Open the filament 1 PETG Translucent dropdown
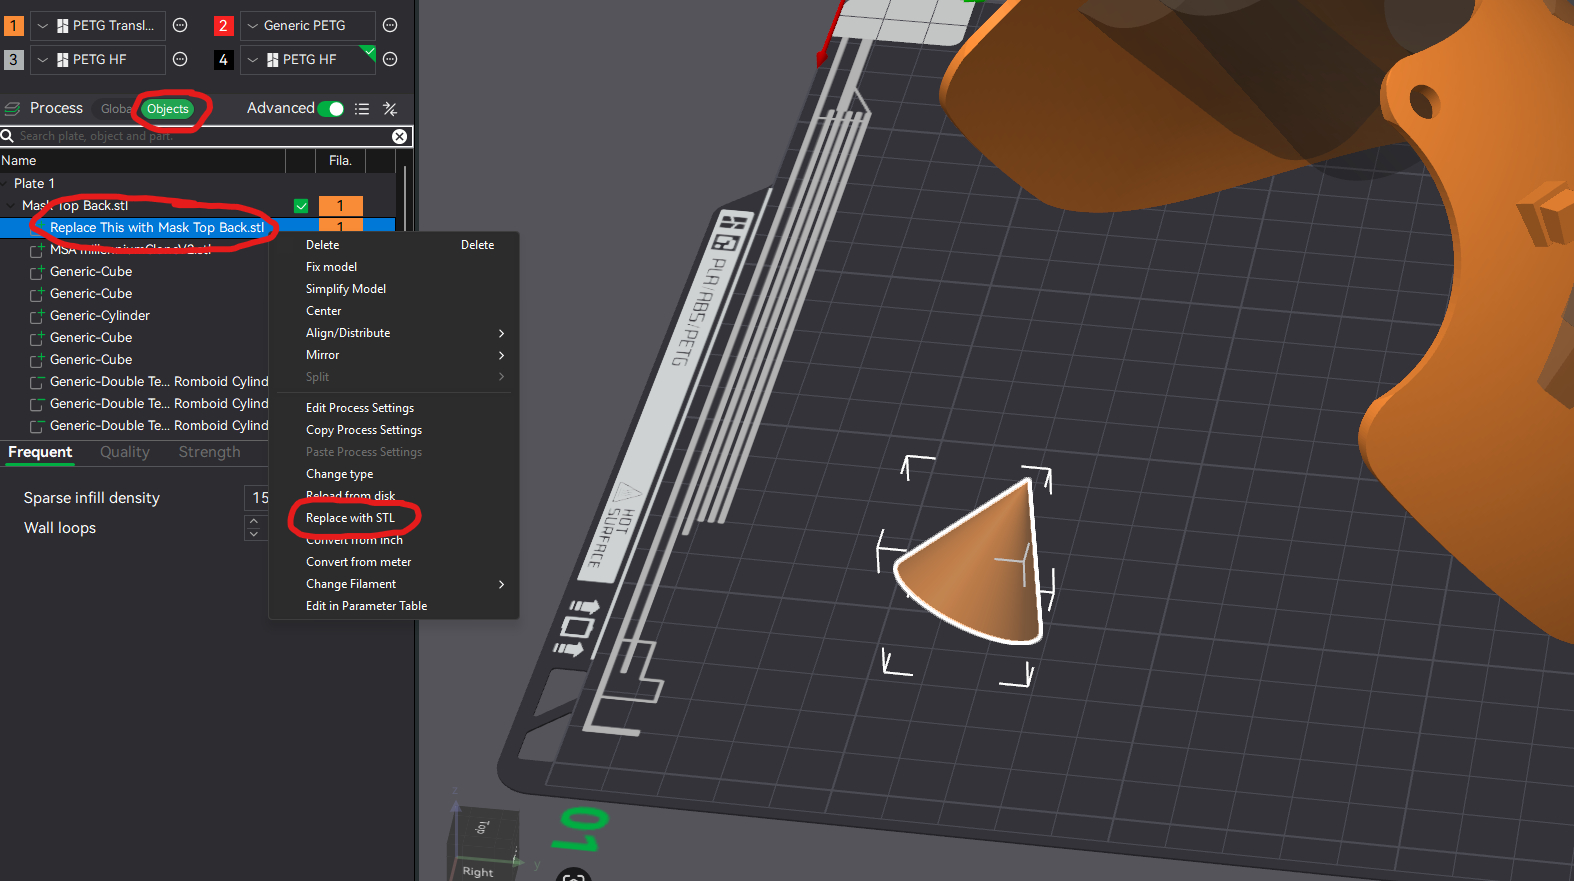 click(98, 26)
